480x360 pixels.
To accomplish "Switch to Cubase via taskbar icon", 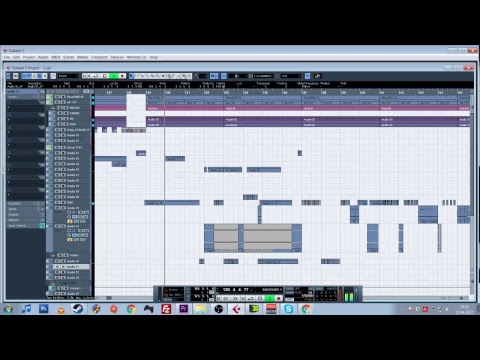I will click(x=236, y=309).
